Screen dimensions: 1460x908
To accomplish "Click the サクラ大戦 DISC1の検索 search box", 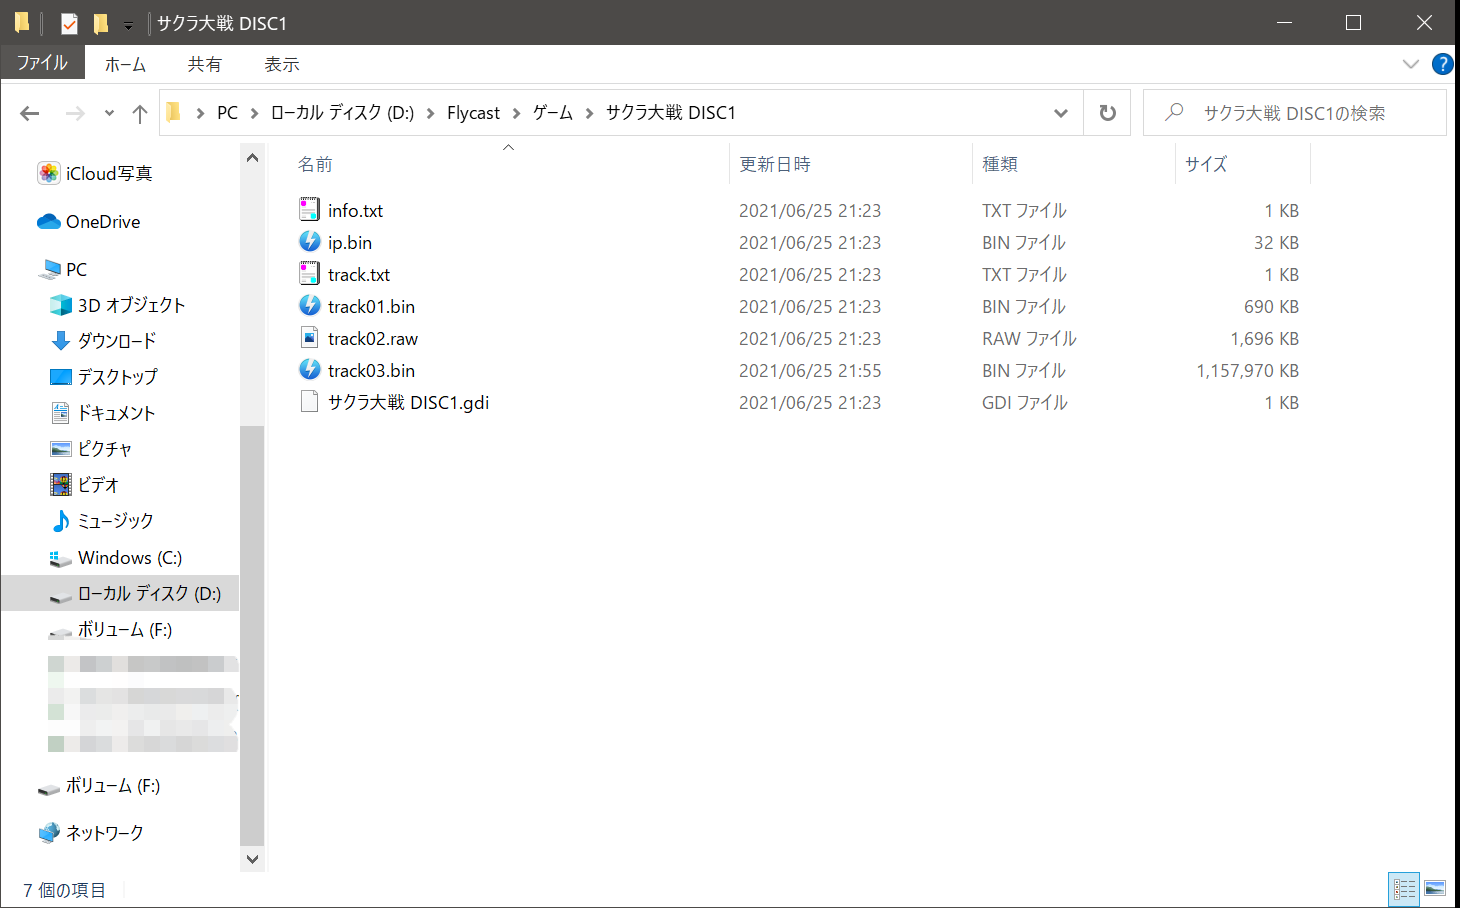I will (x=1295, y=113).
